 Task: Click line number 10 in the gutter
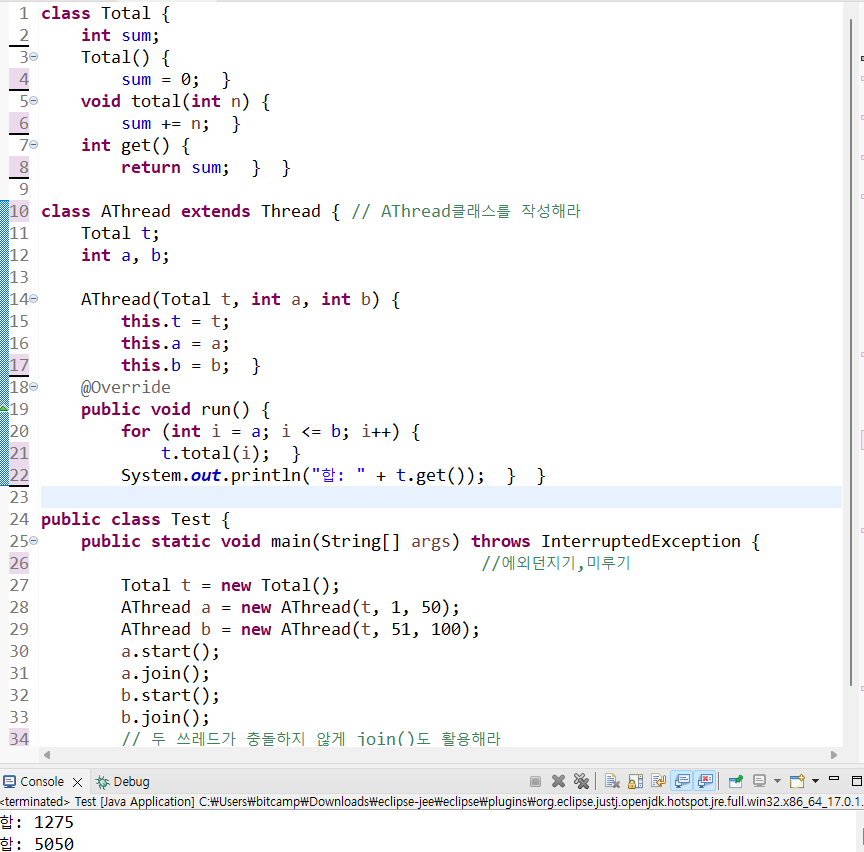tap(19, 211)
